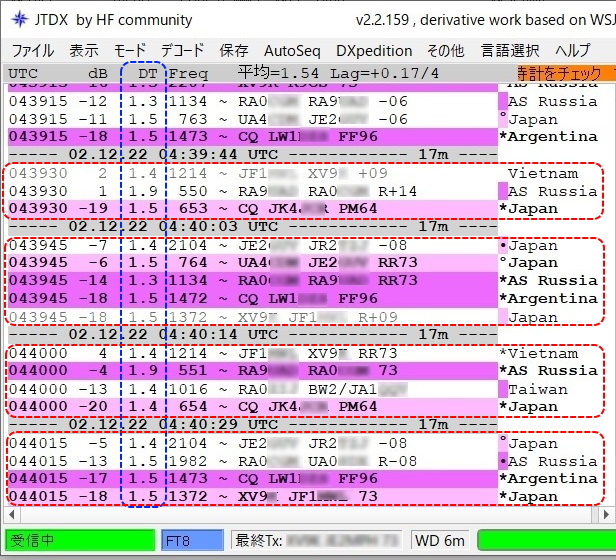This screenshot has width=616, height=560.
Task: Click the pink swatch beside 043930 AS Russia
Action: pos(503,191)
